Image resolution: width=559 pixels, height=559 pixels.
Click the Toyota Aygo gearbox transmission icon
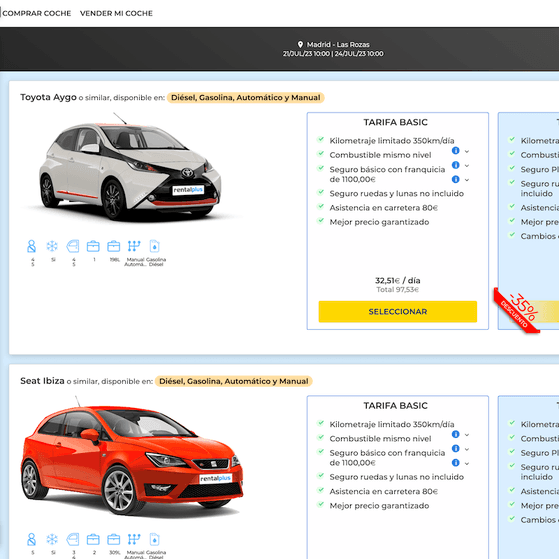coord(134,246)
